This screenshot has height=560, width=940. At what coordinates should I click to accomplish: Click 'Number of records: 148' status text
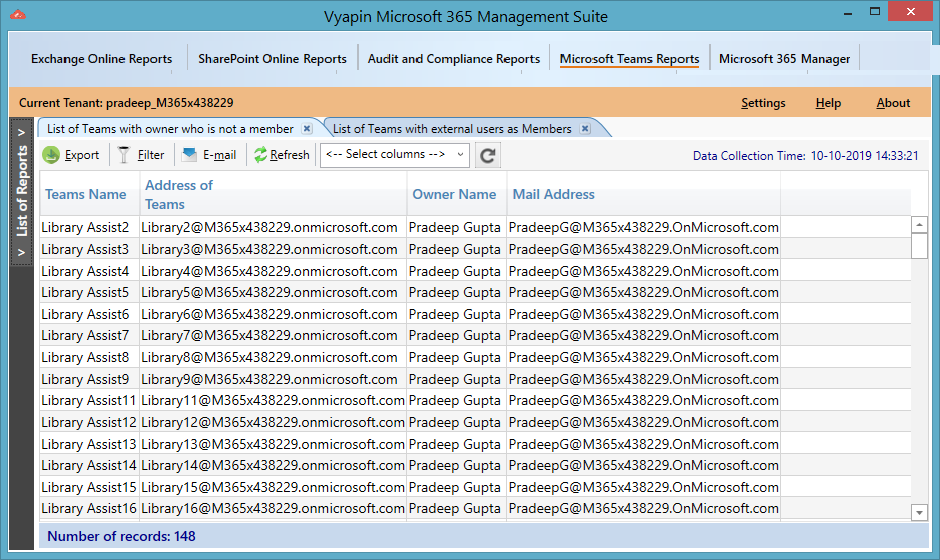click(121, 536)
